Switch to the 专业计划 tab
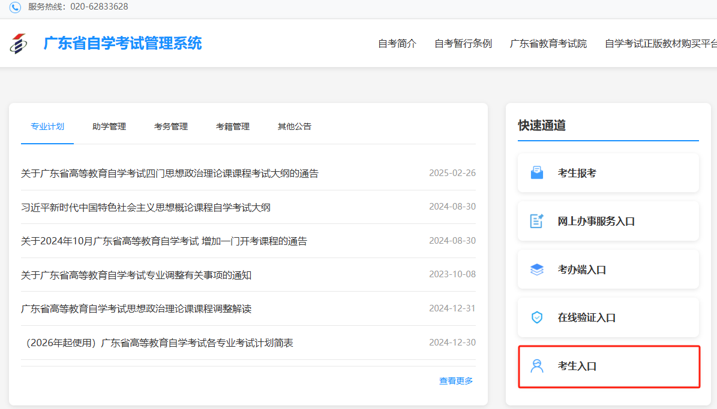Viewport: 717px width, 409px height. [x=47, y=127]
